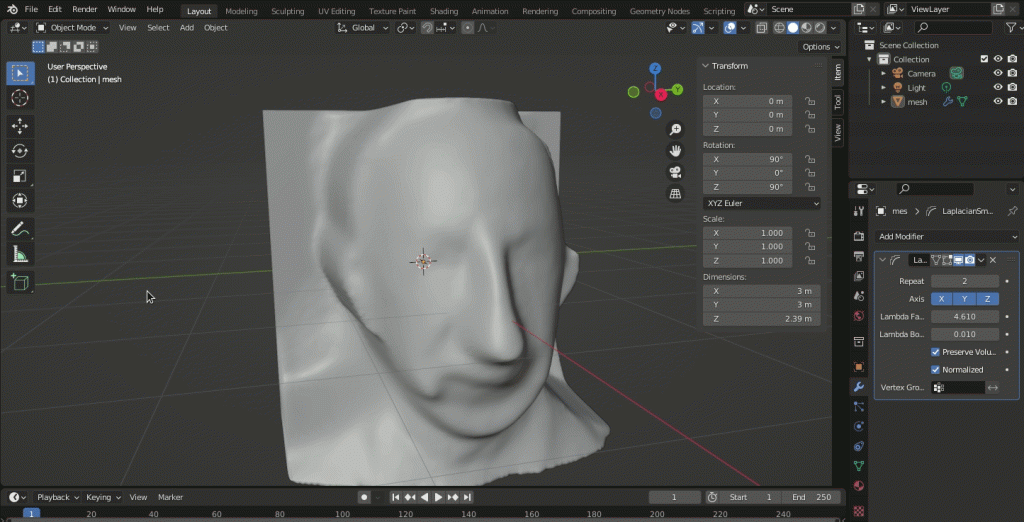The image size is (1024, 522).
Task: Open the Scene properties tab
Action: tap(859, 296)
